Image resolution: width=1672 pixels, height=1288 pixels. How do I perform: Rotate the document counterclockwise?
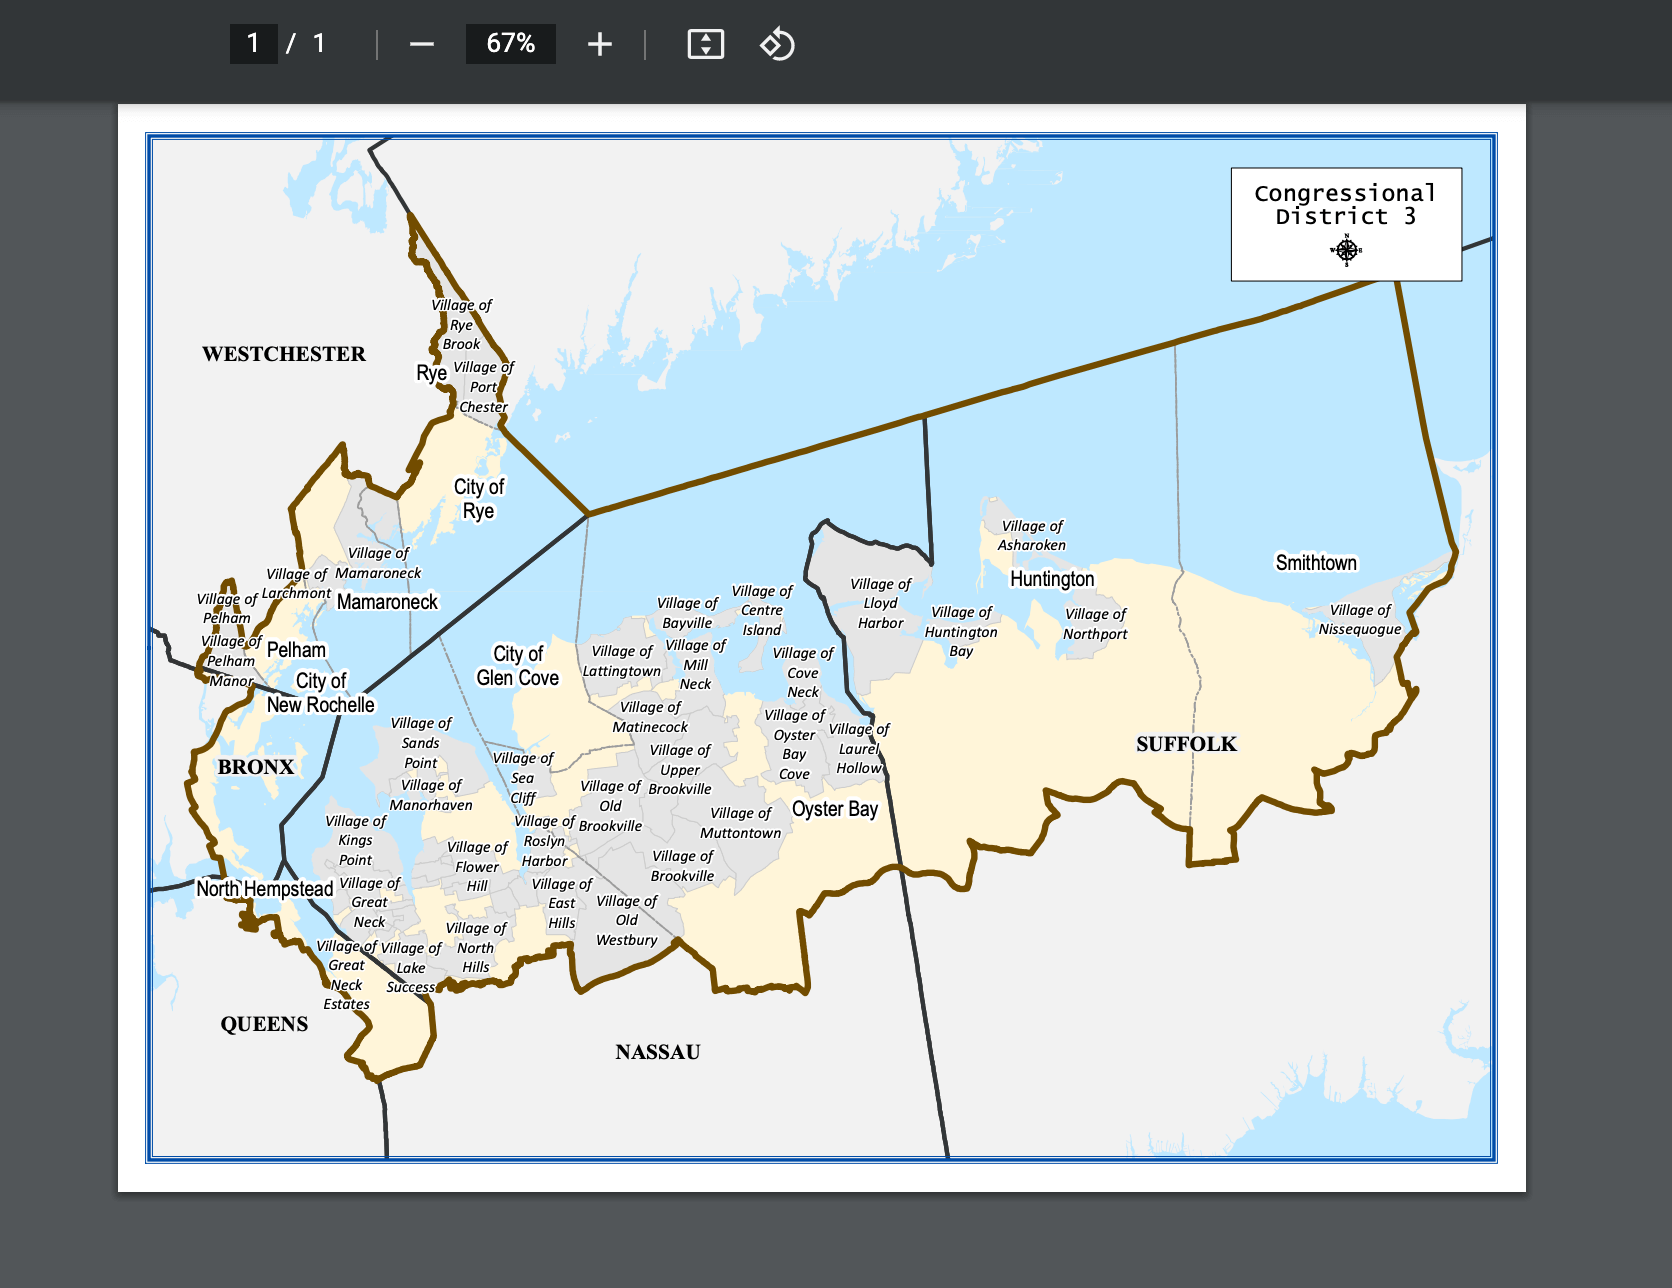(x=777, y=44)
